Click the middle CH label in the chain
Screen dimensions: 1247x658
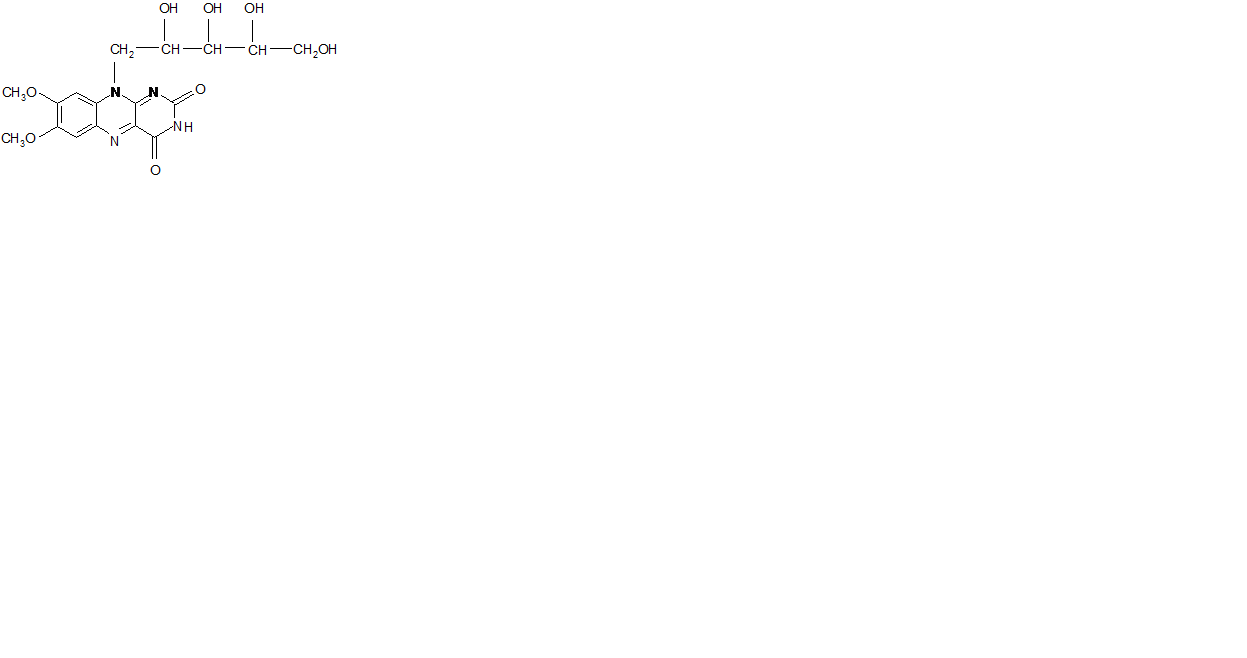point(213,49)
